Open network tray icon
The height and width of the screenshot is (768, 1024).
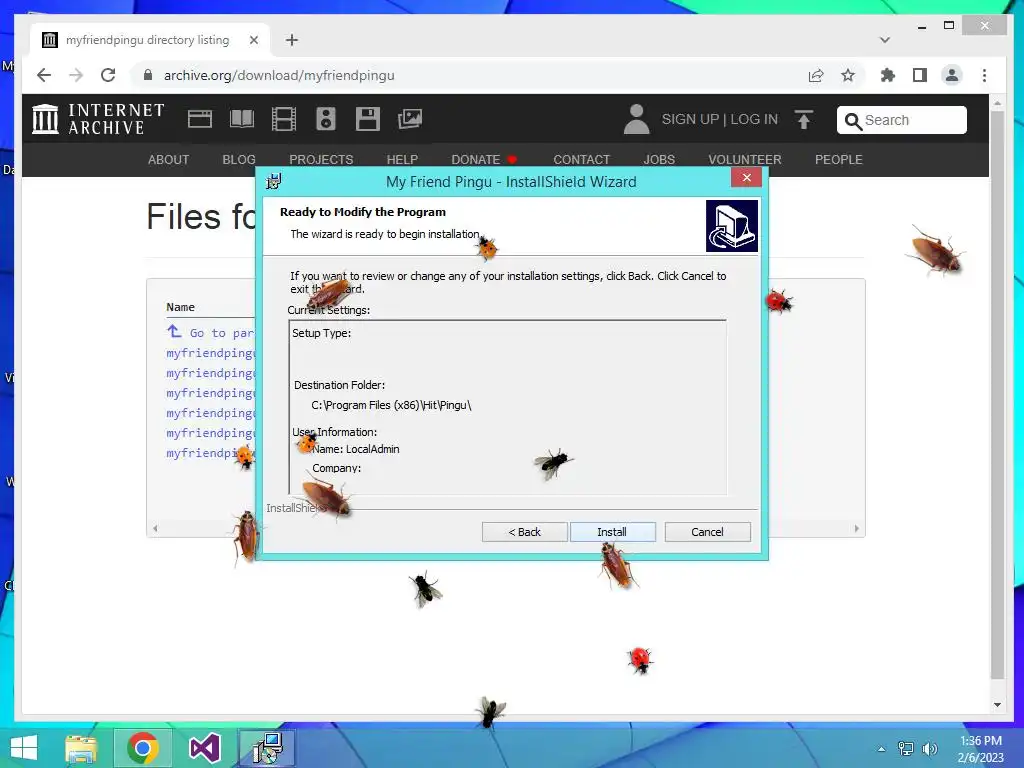coord(906,748)
